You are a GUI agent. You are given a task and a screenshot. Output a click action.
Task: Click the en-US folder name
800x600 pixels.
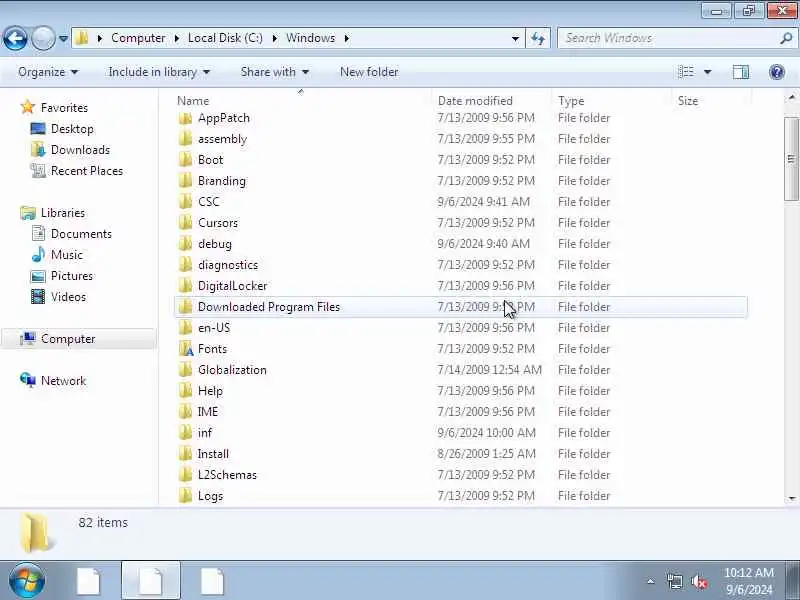(214, 328)
